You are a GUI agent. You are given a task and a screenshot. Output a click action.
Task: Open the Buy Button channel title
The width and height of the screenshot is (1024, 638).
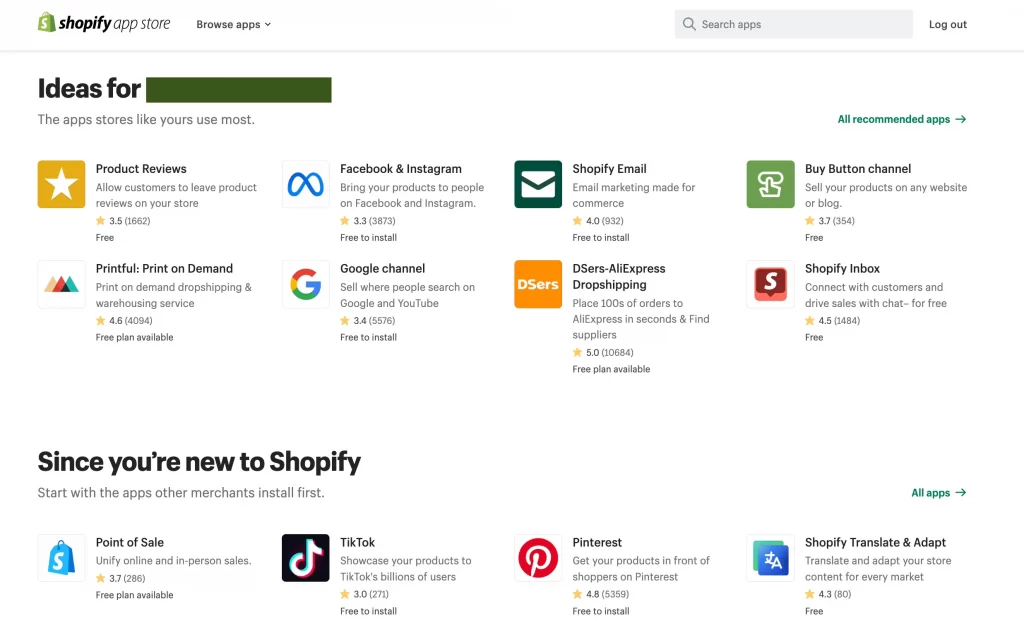click(857, 168)
